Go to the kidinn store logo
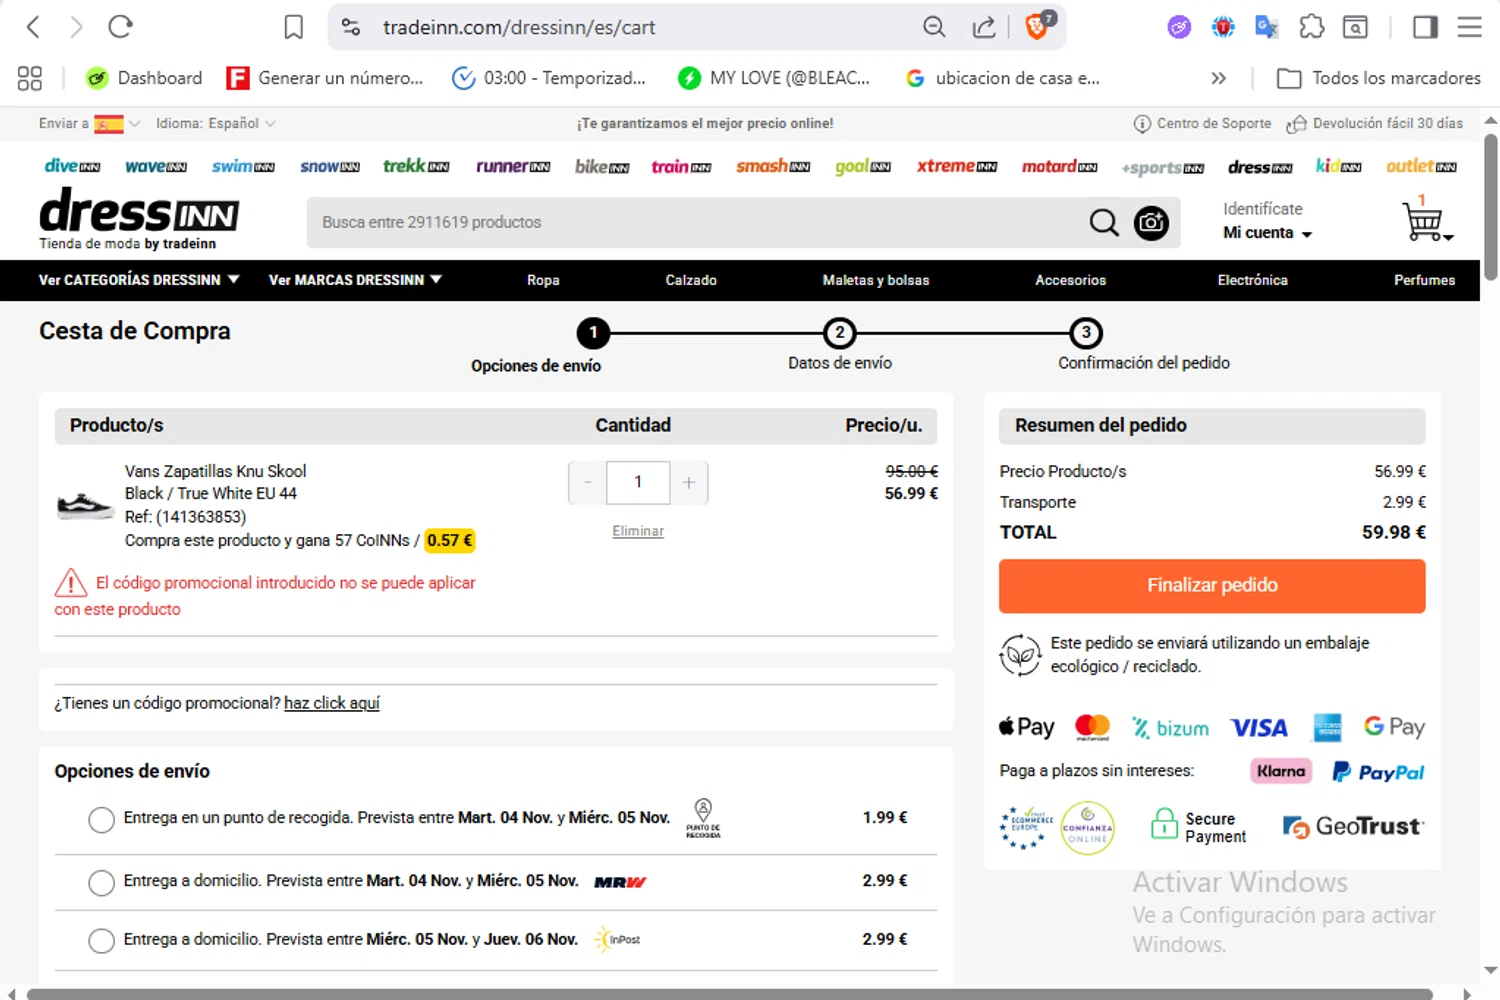 [x=1338, y=166]
